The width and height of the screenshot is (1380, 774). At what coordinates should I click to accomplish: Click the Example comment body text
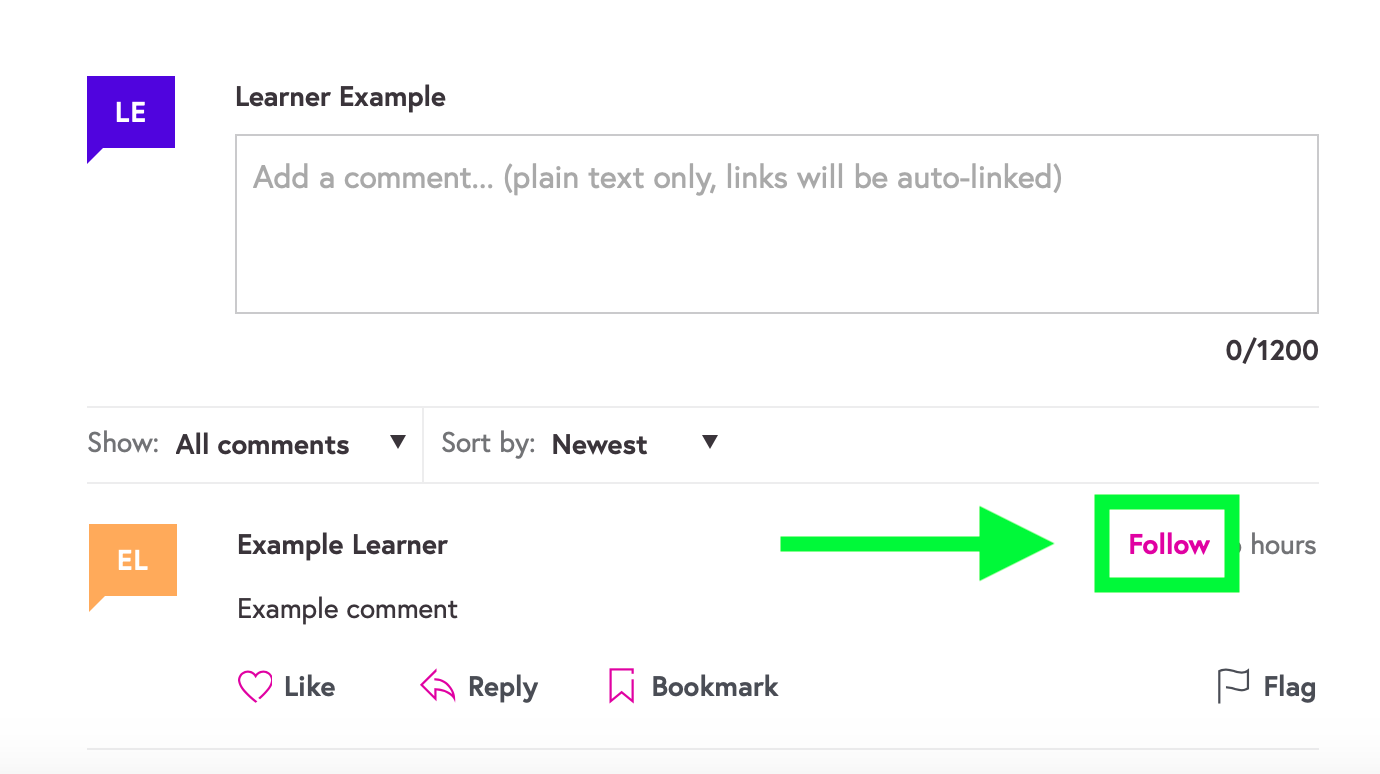pos(347,609)
